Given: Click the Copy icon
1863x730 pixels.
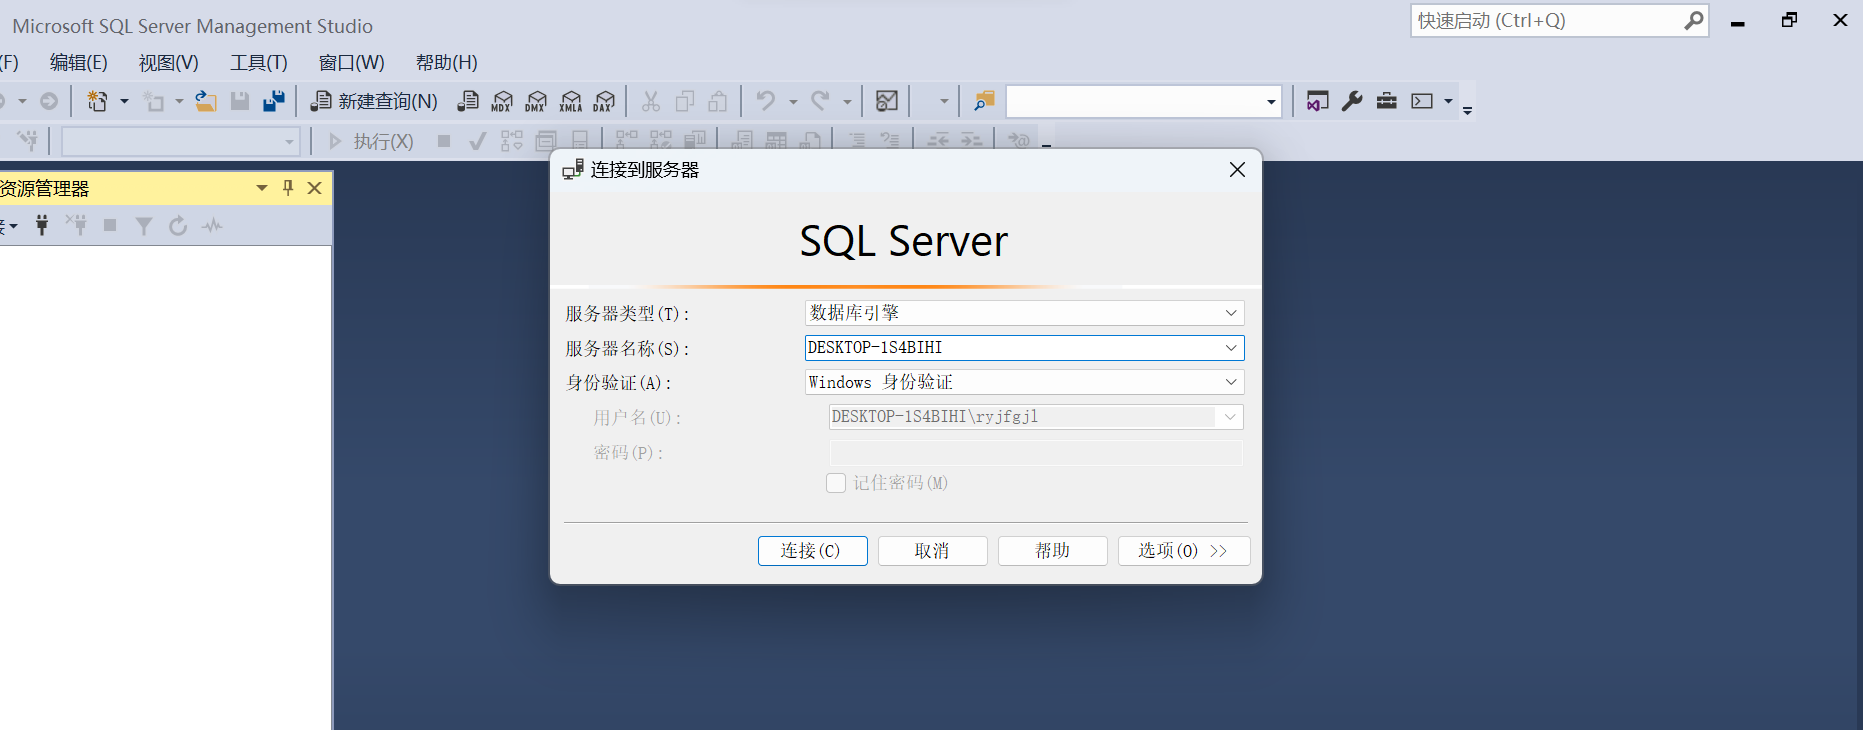Looking at the screenshot, I should [x=685, y=101].
